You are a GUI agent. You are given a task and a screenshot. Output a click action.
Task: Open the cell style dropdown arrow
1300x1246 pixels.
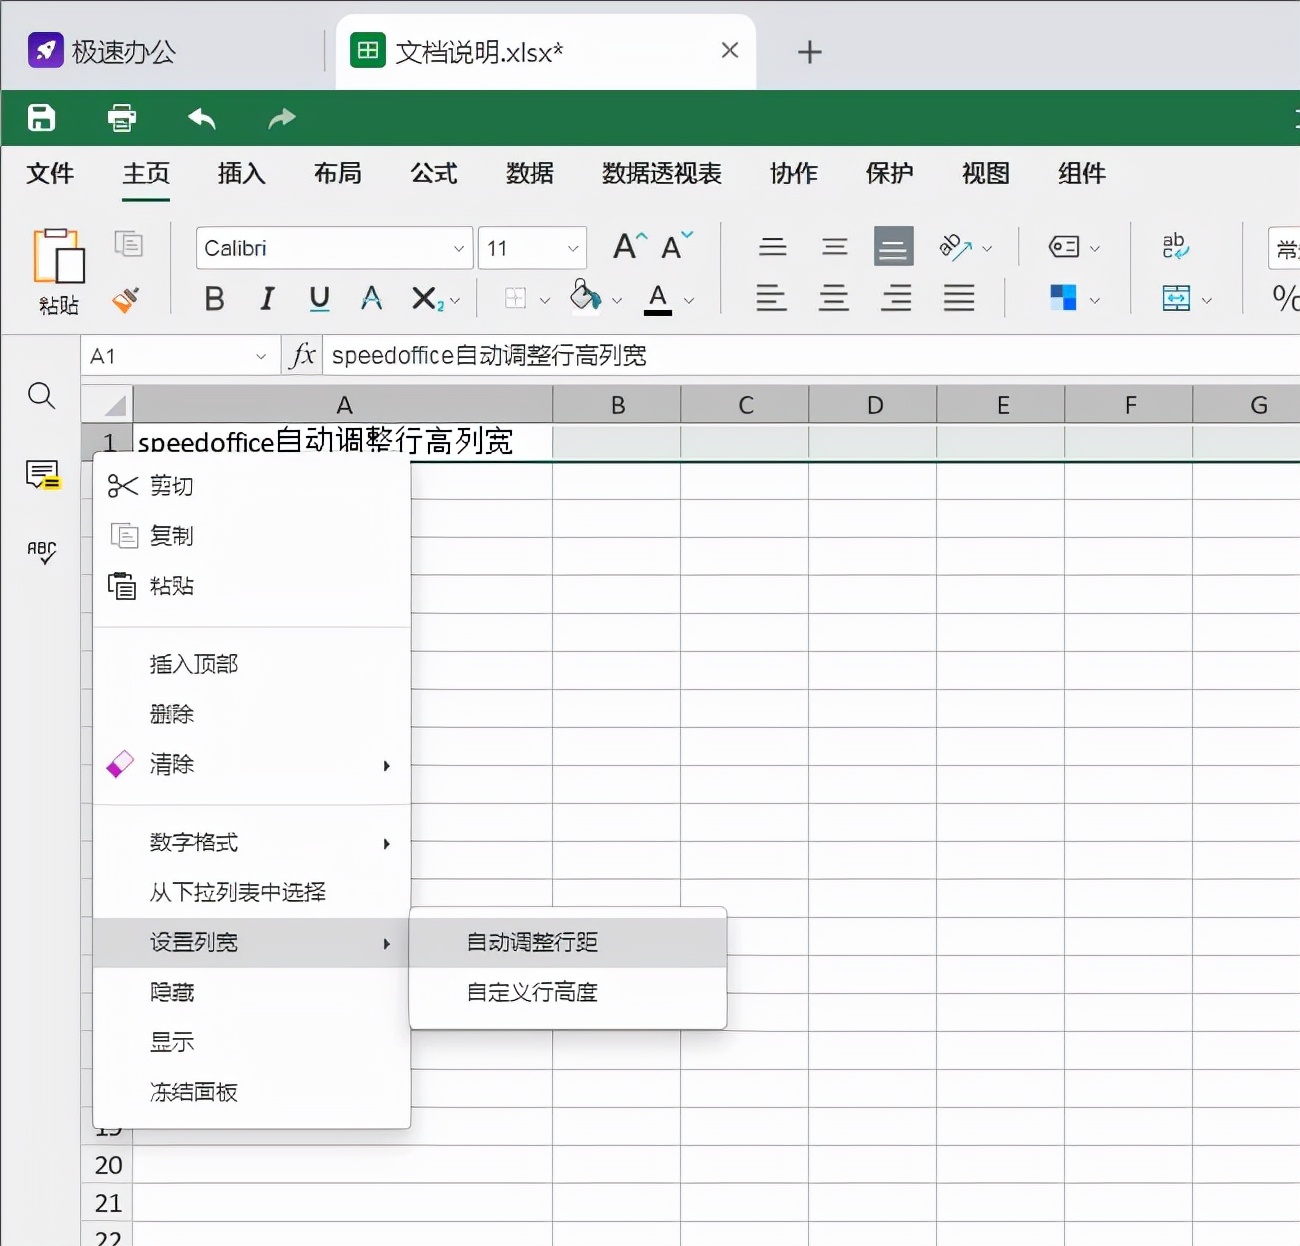coord(1095,301)
